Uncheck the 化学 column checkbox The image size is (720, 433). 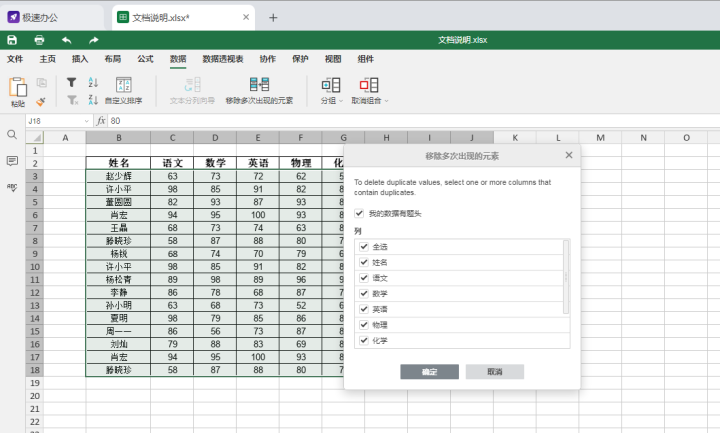[x=364, y=340]
